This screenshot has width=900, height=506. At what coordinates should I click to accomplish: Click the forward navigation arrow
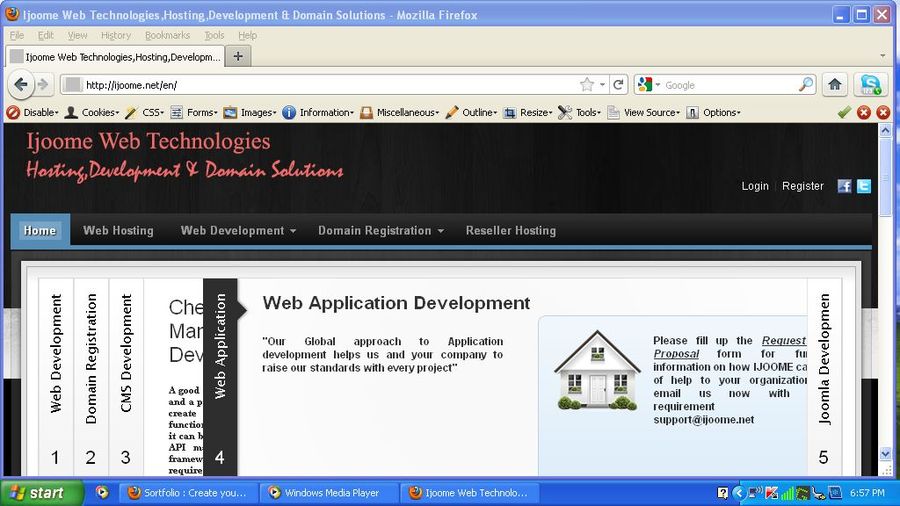point(43,85)
